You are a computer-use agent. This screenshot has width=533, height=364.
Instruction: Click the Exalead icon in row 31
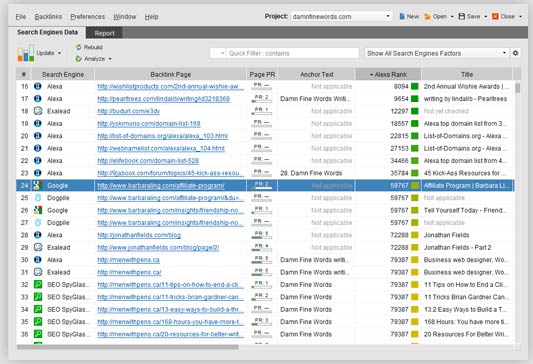point(38,272)
